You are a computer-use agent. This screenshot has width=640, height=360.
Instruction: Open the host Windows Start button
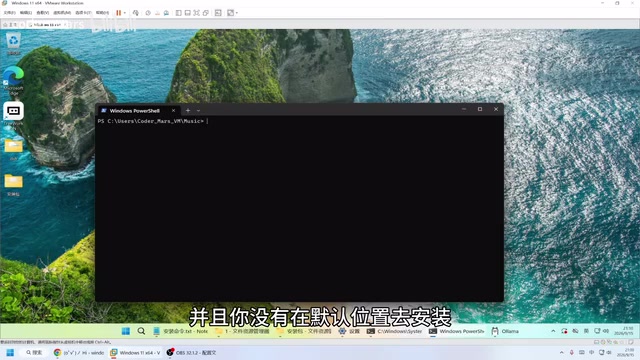[x=10, y=352]
